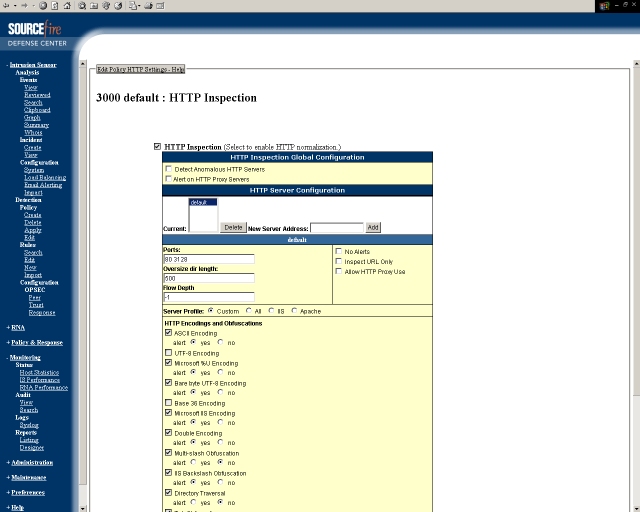Click the Mail toolbar icon
The width and height of the screenshot is (640, 512).
134,6
